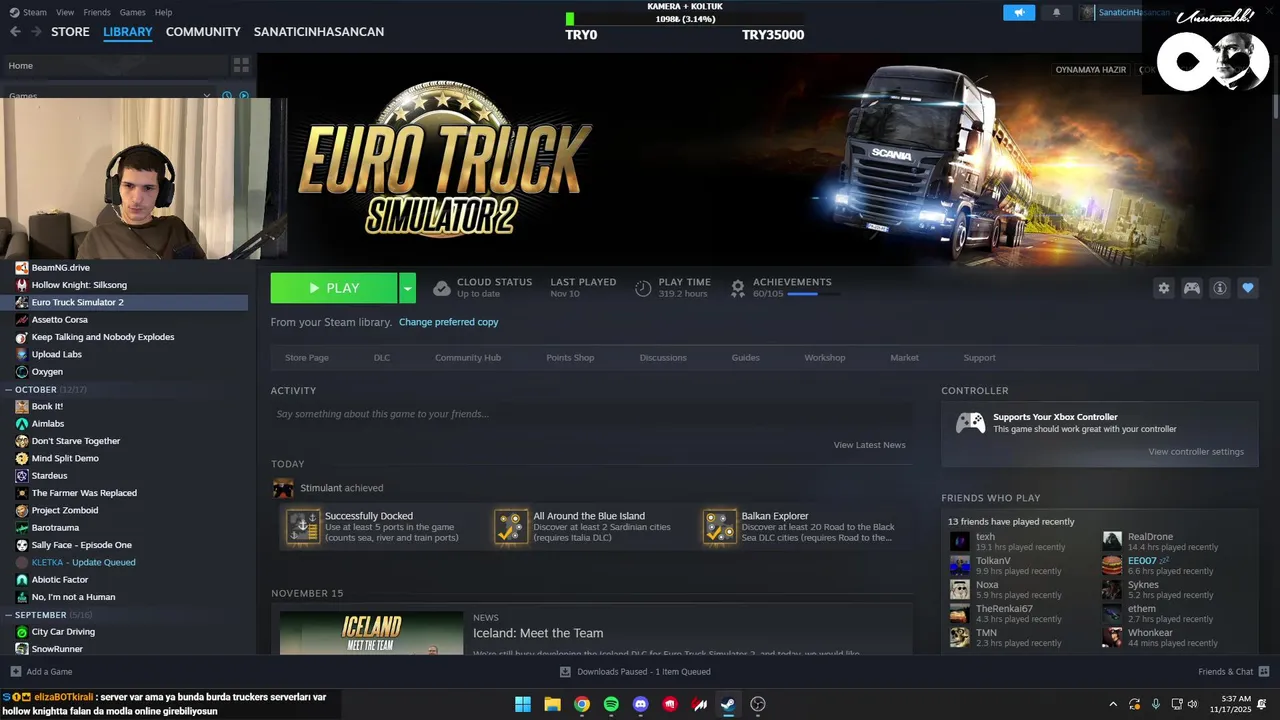Expand the Games filter dropdown
Image resolution: width=1280 pixels, height=720 pixels.
click(x=206, y=96)
